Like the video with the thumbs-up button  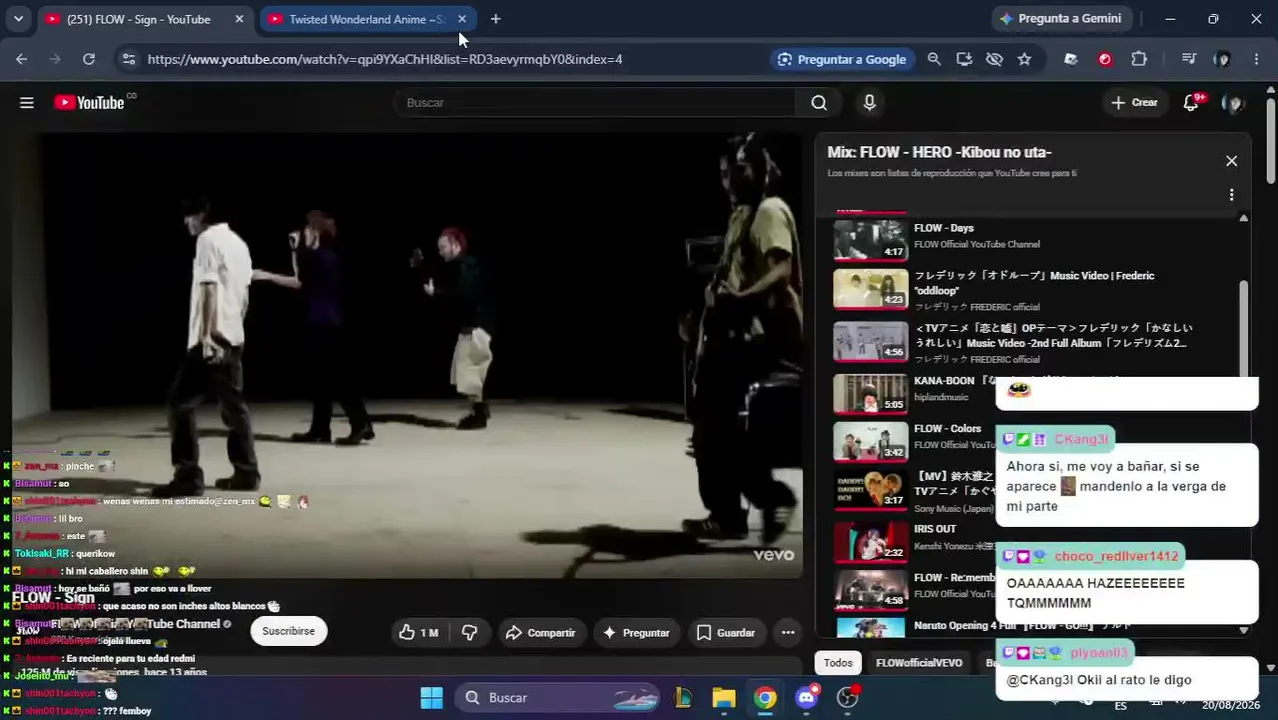tap(419, 632)
